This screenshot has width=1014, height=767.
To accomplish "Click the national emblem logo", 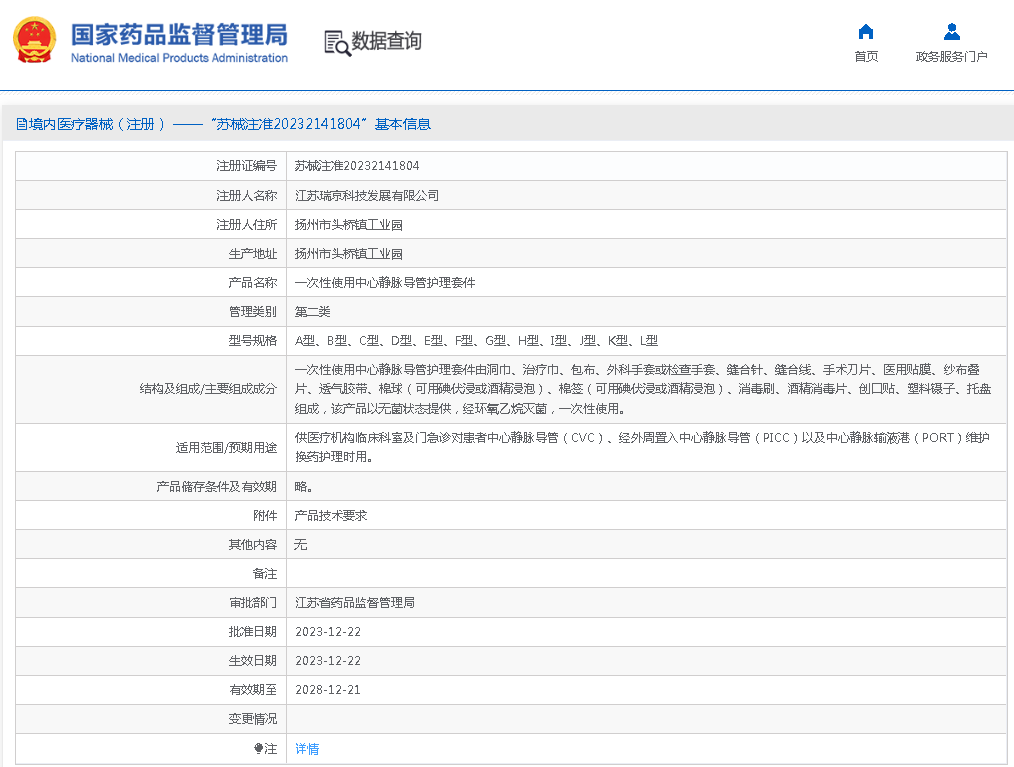I will pyautogui.click(x=34, y=40).
